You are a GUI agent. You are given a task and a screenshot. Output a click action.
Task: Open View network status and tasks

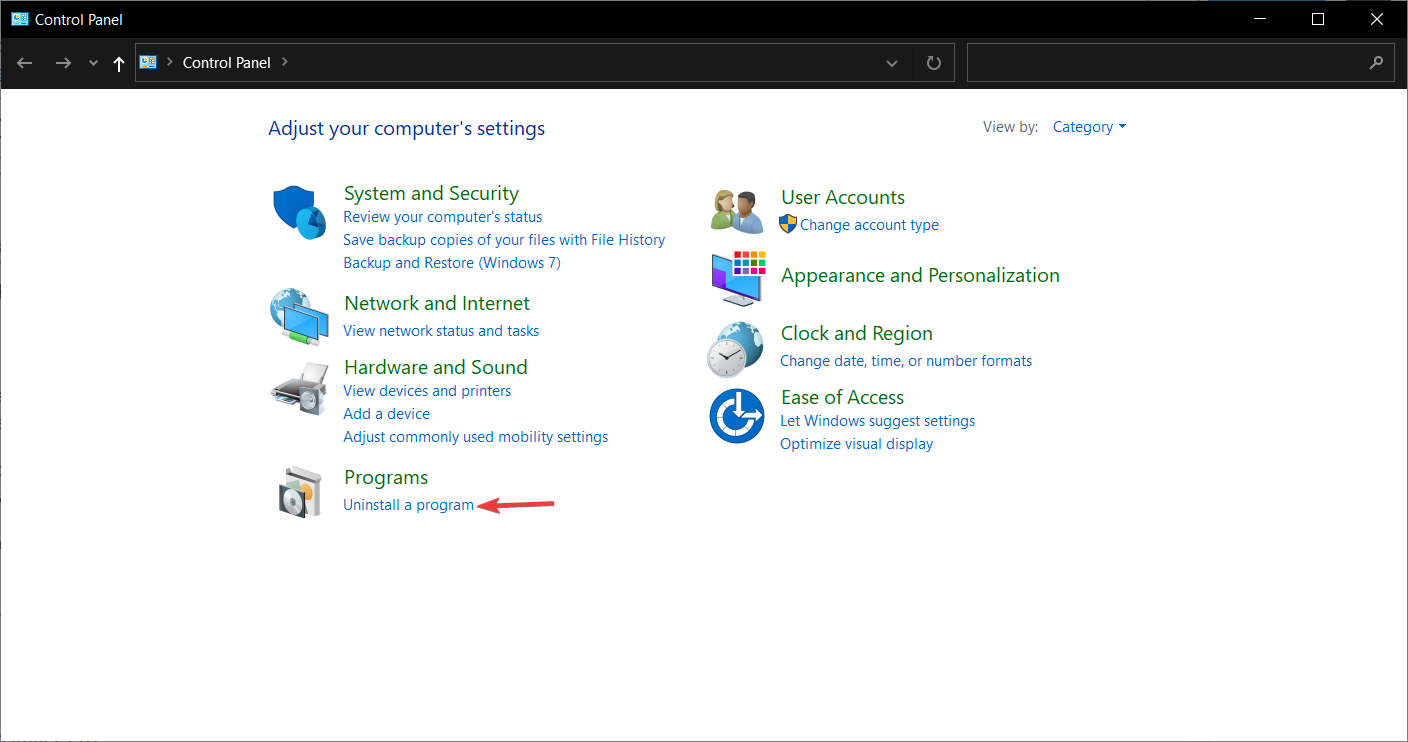point(441,331)
